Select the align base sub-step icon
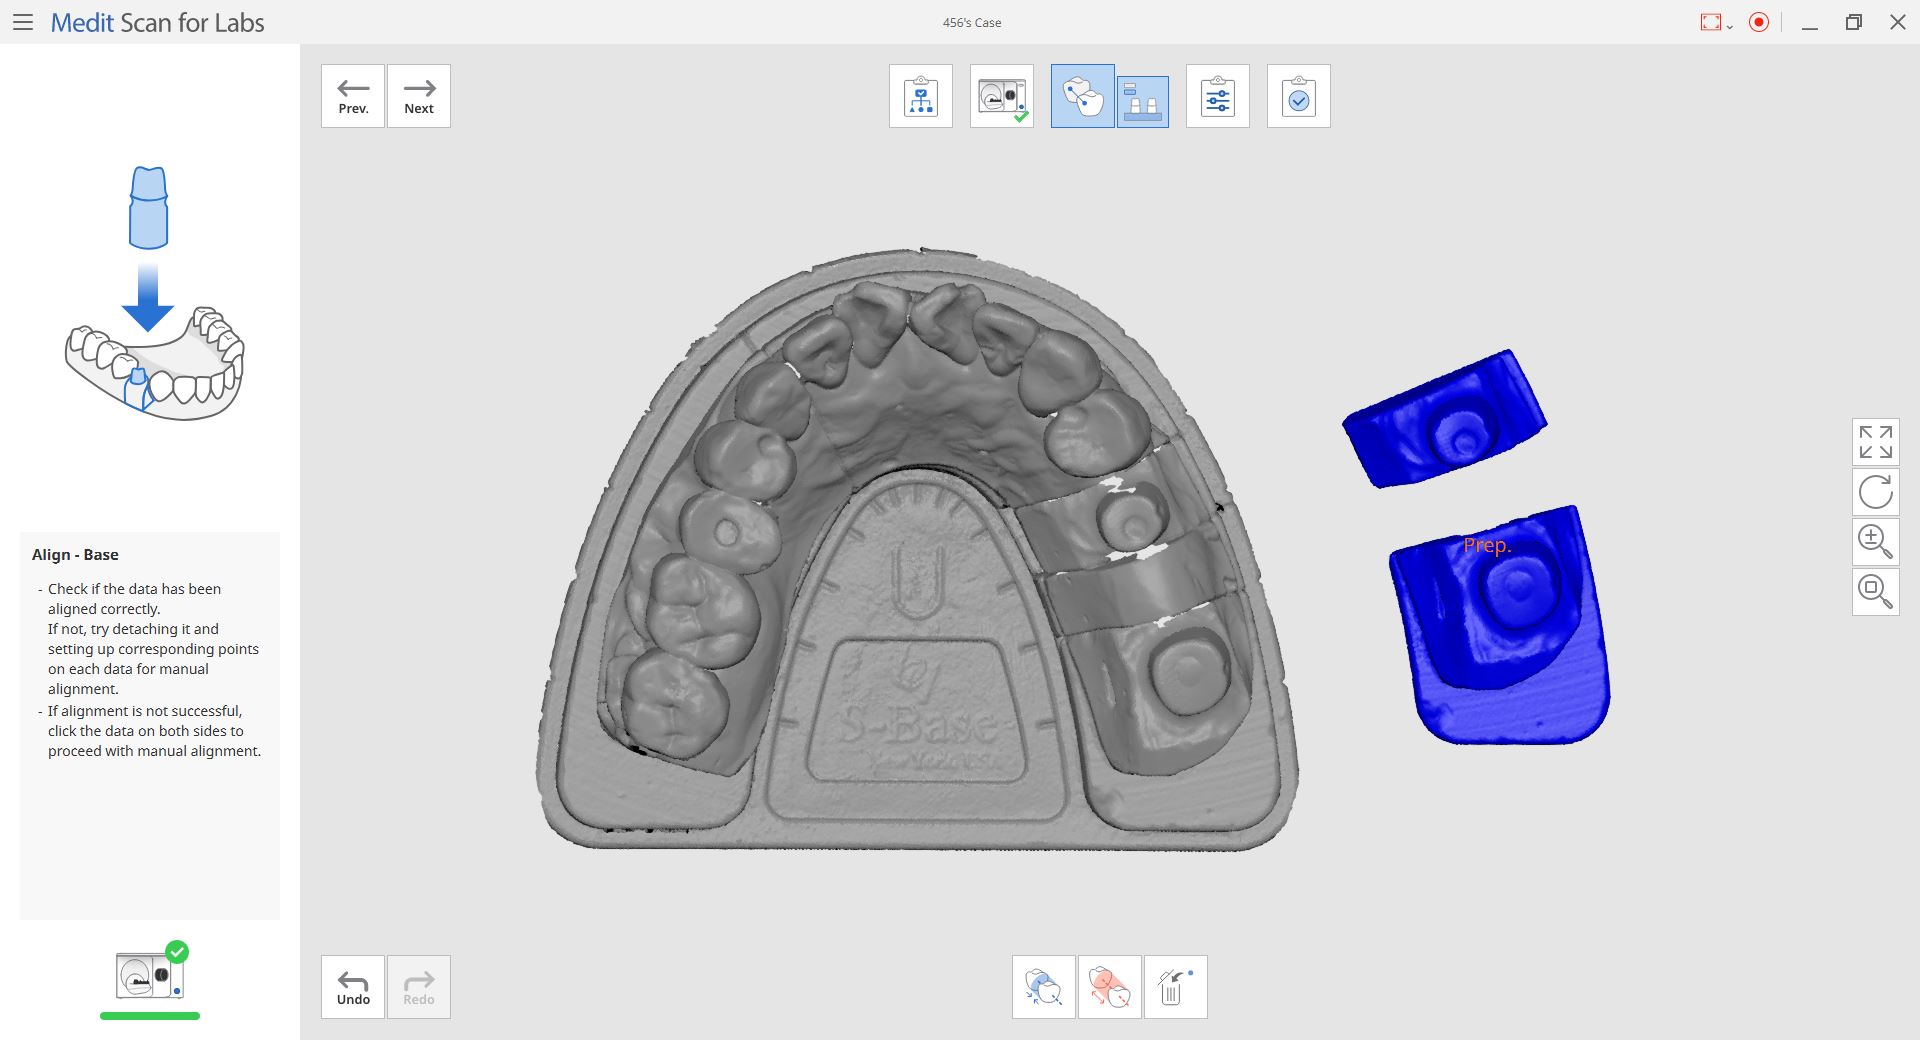The width and height of the screenshot is (1920, 1040). click(x=1143, y=101)
